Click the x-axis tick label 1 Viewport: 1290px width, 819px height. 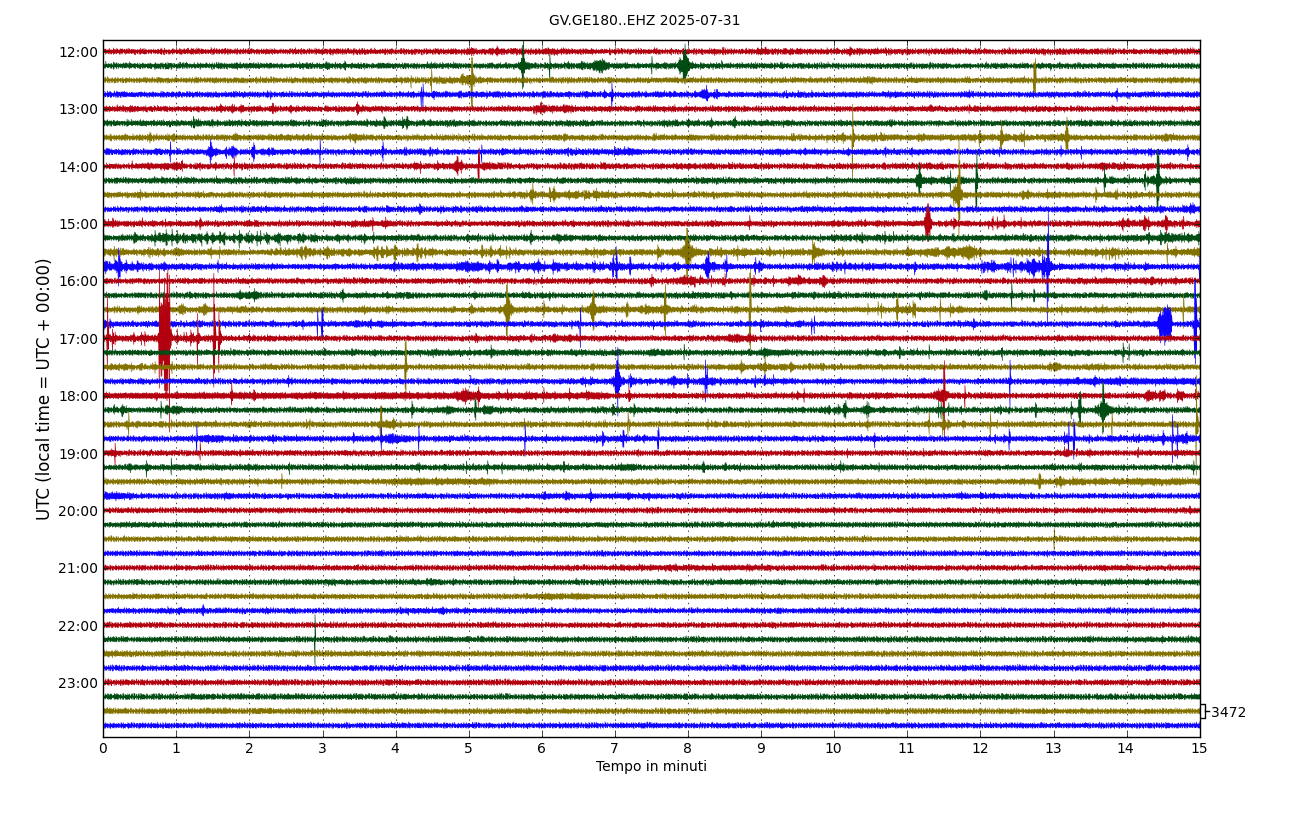point(176,748)
